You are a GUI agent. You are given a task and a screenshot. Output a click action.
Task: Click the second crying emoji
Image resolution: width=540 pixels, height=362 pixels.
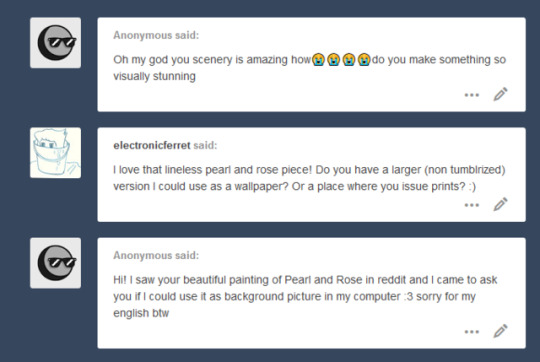(334, 60)
